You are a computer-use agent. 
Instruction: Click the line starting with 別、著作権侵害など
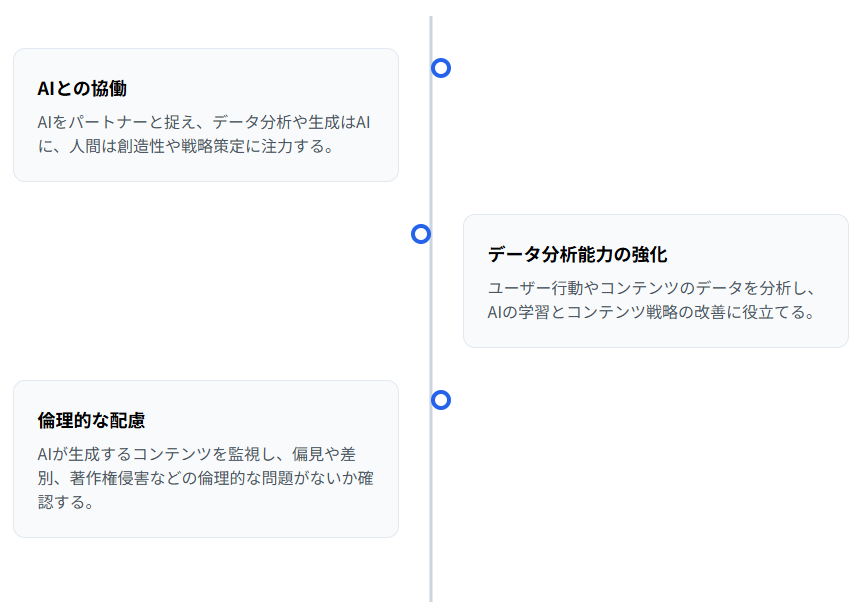click(205, 478)
